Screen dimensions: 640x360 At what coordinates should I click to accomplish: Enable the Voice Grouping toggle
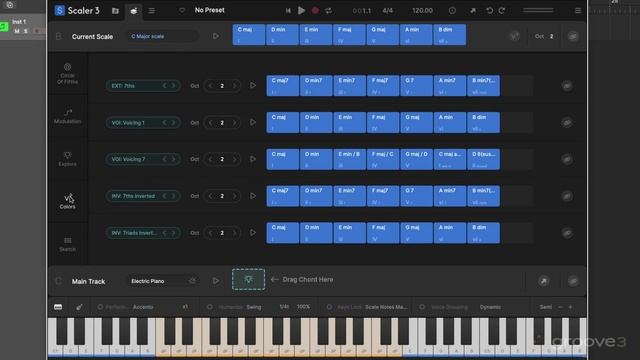pos(422,307)
